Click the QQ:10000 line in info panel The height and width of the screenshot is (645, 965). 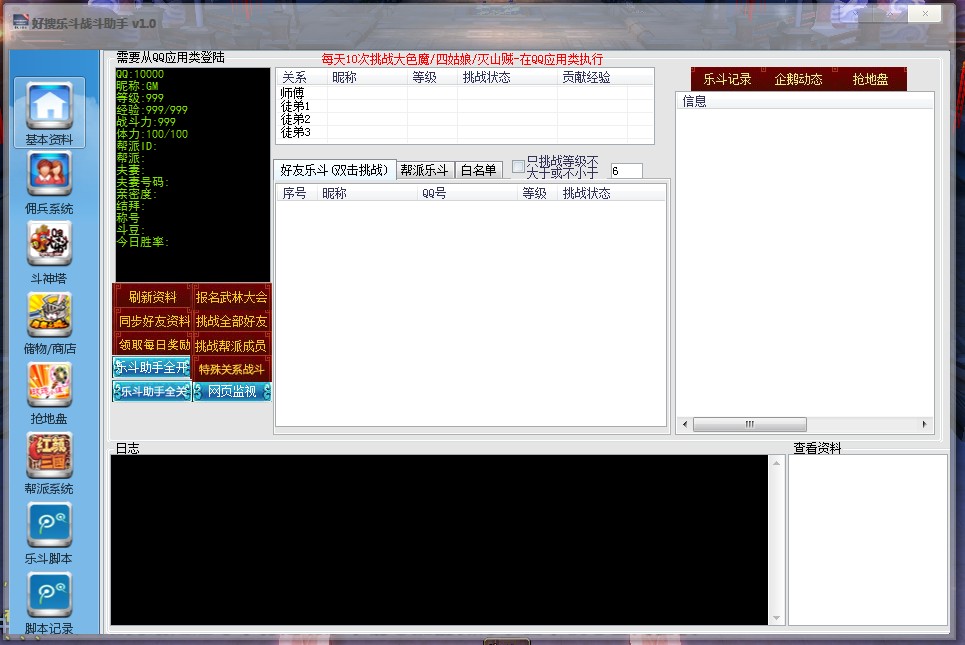tap(140, 74)
